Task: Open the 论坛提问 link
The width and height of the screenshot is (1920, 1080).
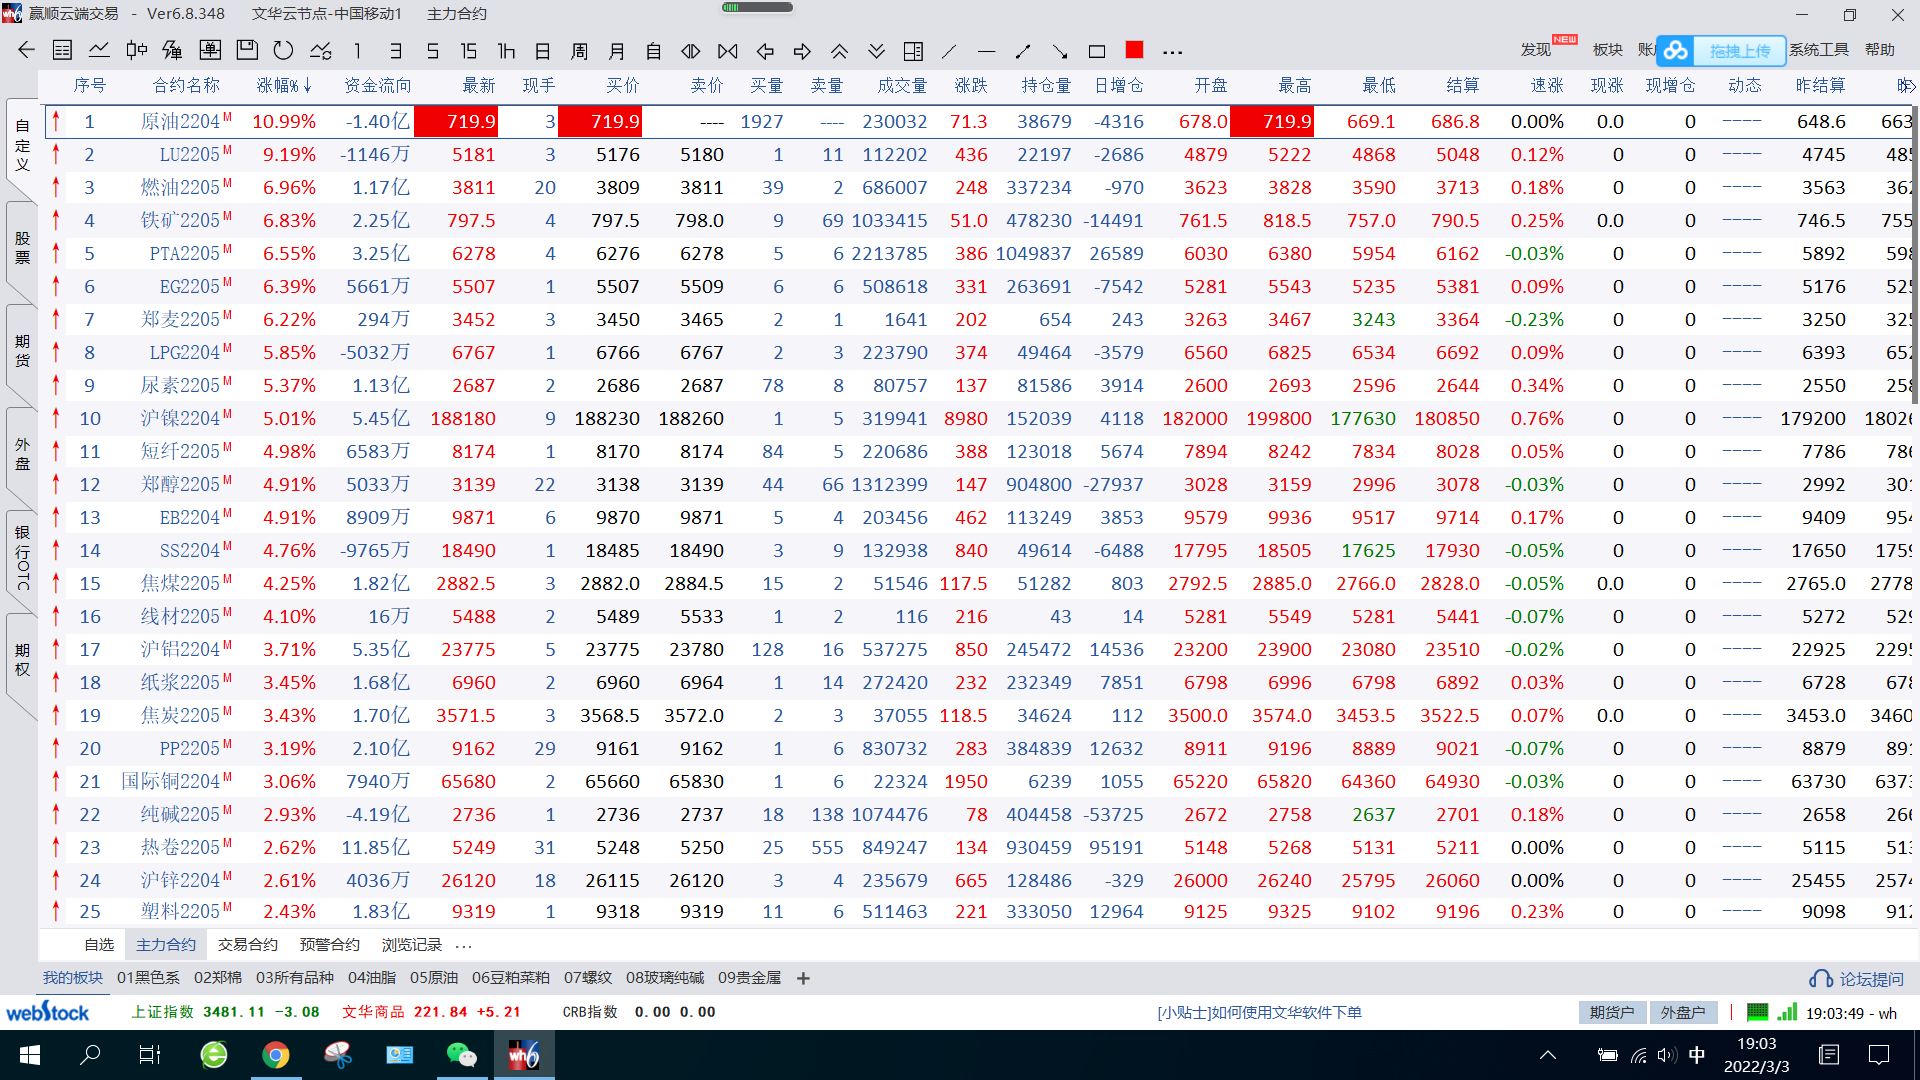Action: pyautogui.click(x=1857, y=979)
